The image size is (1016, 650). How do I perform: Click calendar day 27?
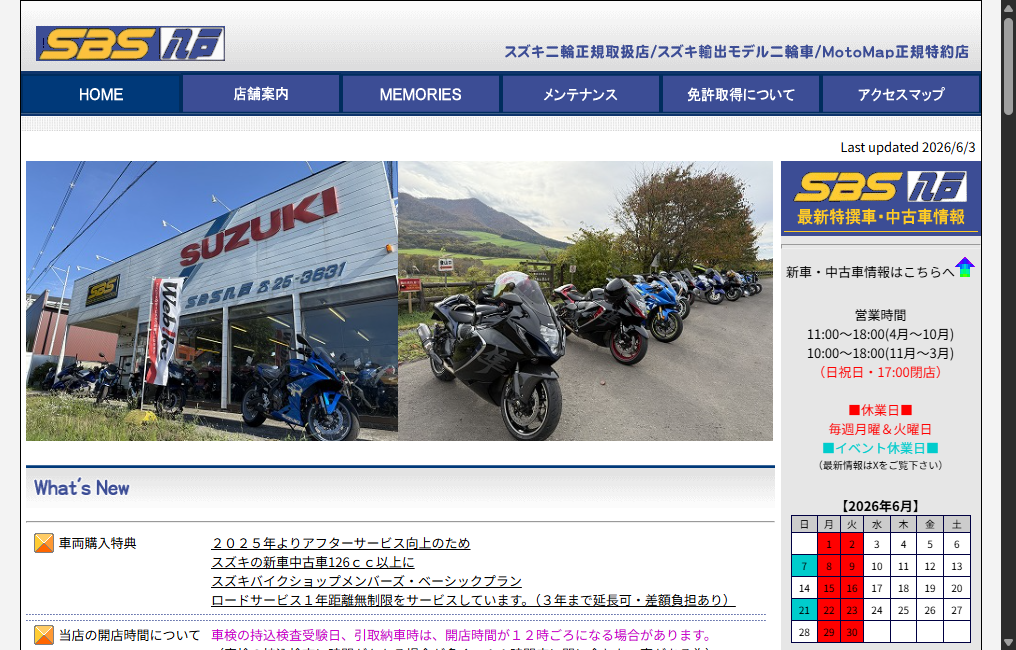[956, 610]
